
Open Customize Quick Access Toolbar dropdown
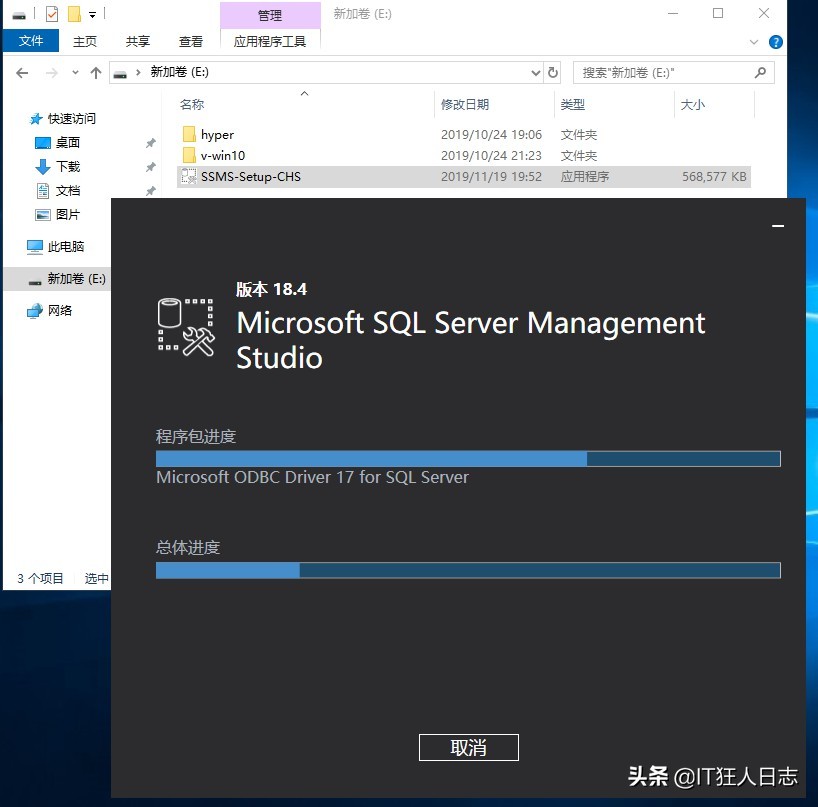point(92,15)
